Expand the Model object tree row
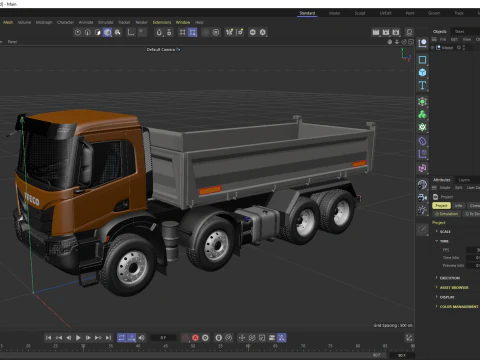 [433, 48]
